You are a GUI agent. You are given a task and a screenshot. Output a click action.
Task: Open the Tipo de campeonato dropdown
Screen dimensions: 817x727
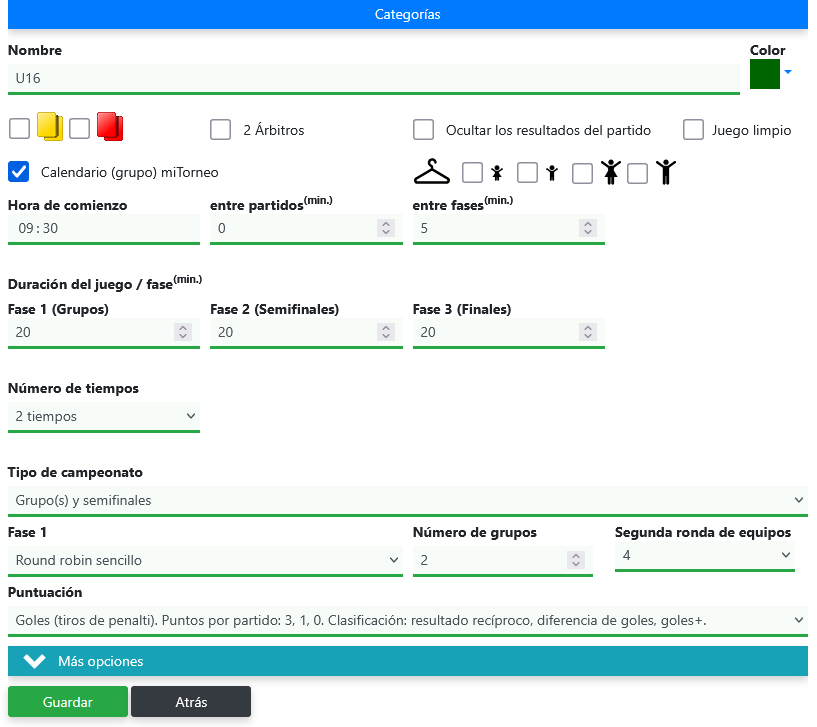[407, 500]
